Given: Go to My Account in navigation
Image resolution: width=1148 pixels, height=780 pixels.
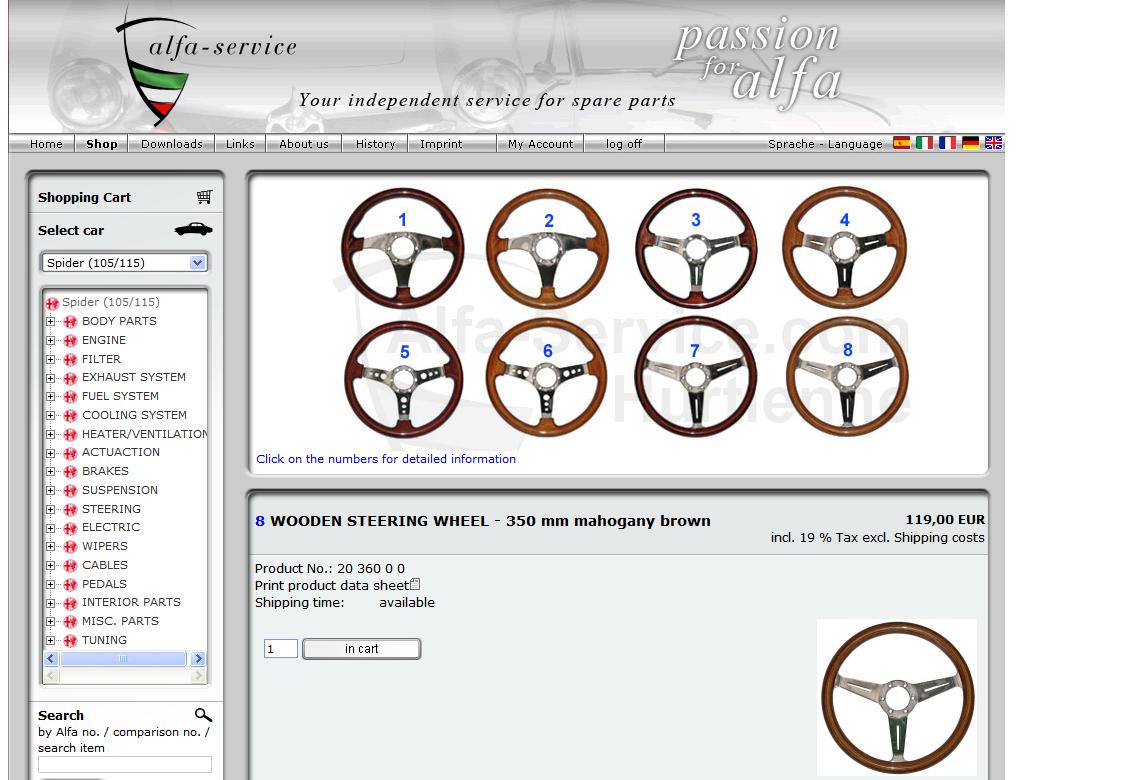Looking at the screenshot, I should (540, 144).
